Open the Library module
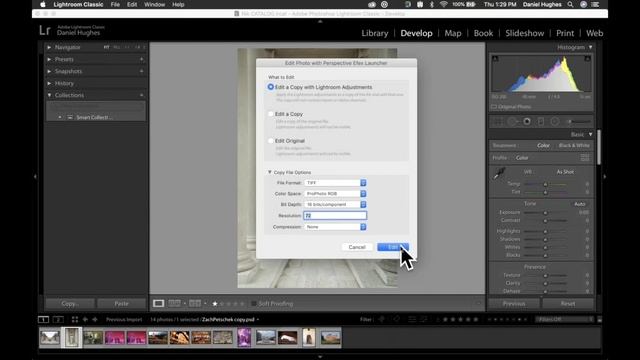This screenshot has width=640, height=360. [375, 33]
